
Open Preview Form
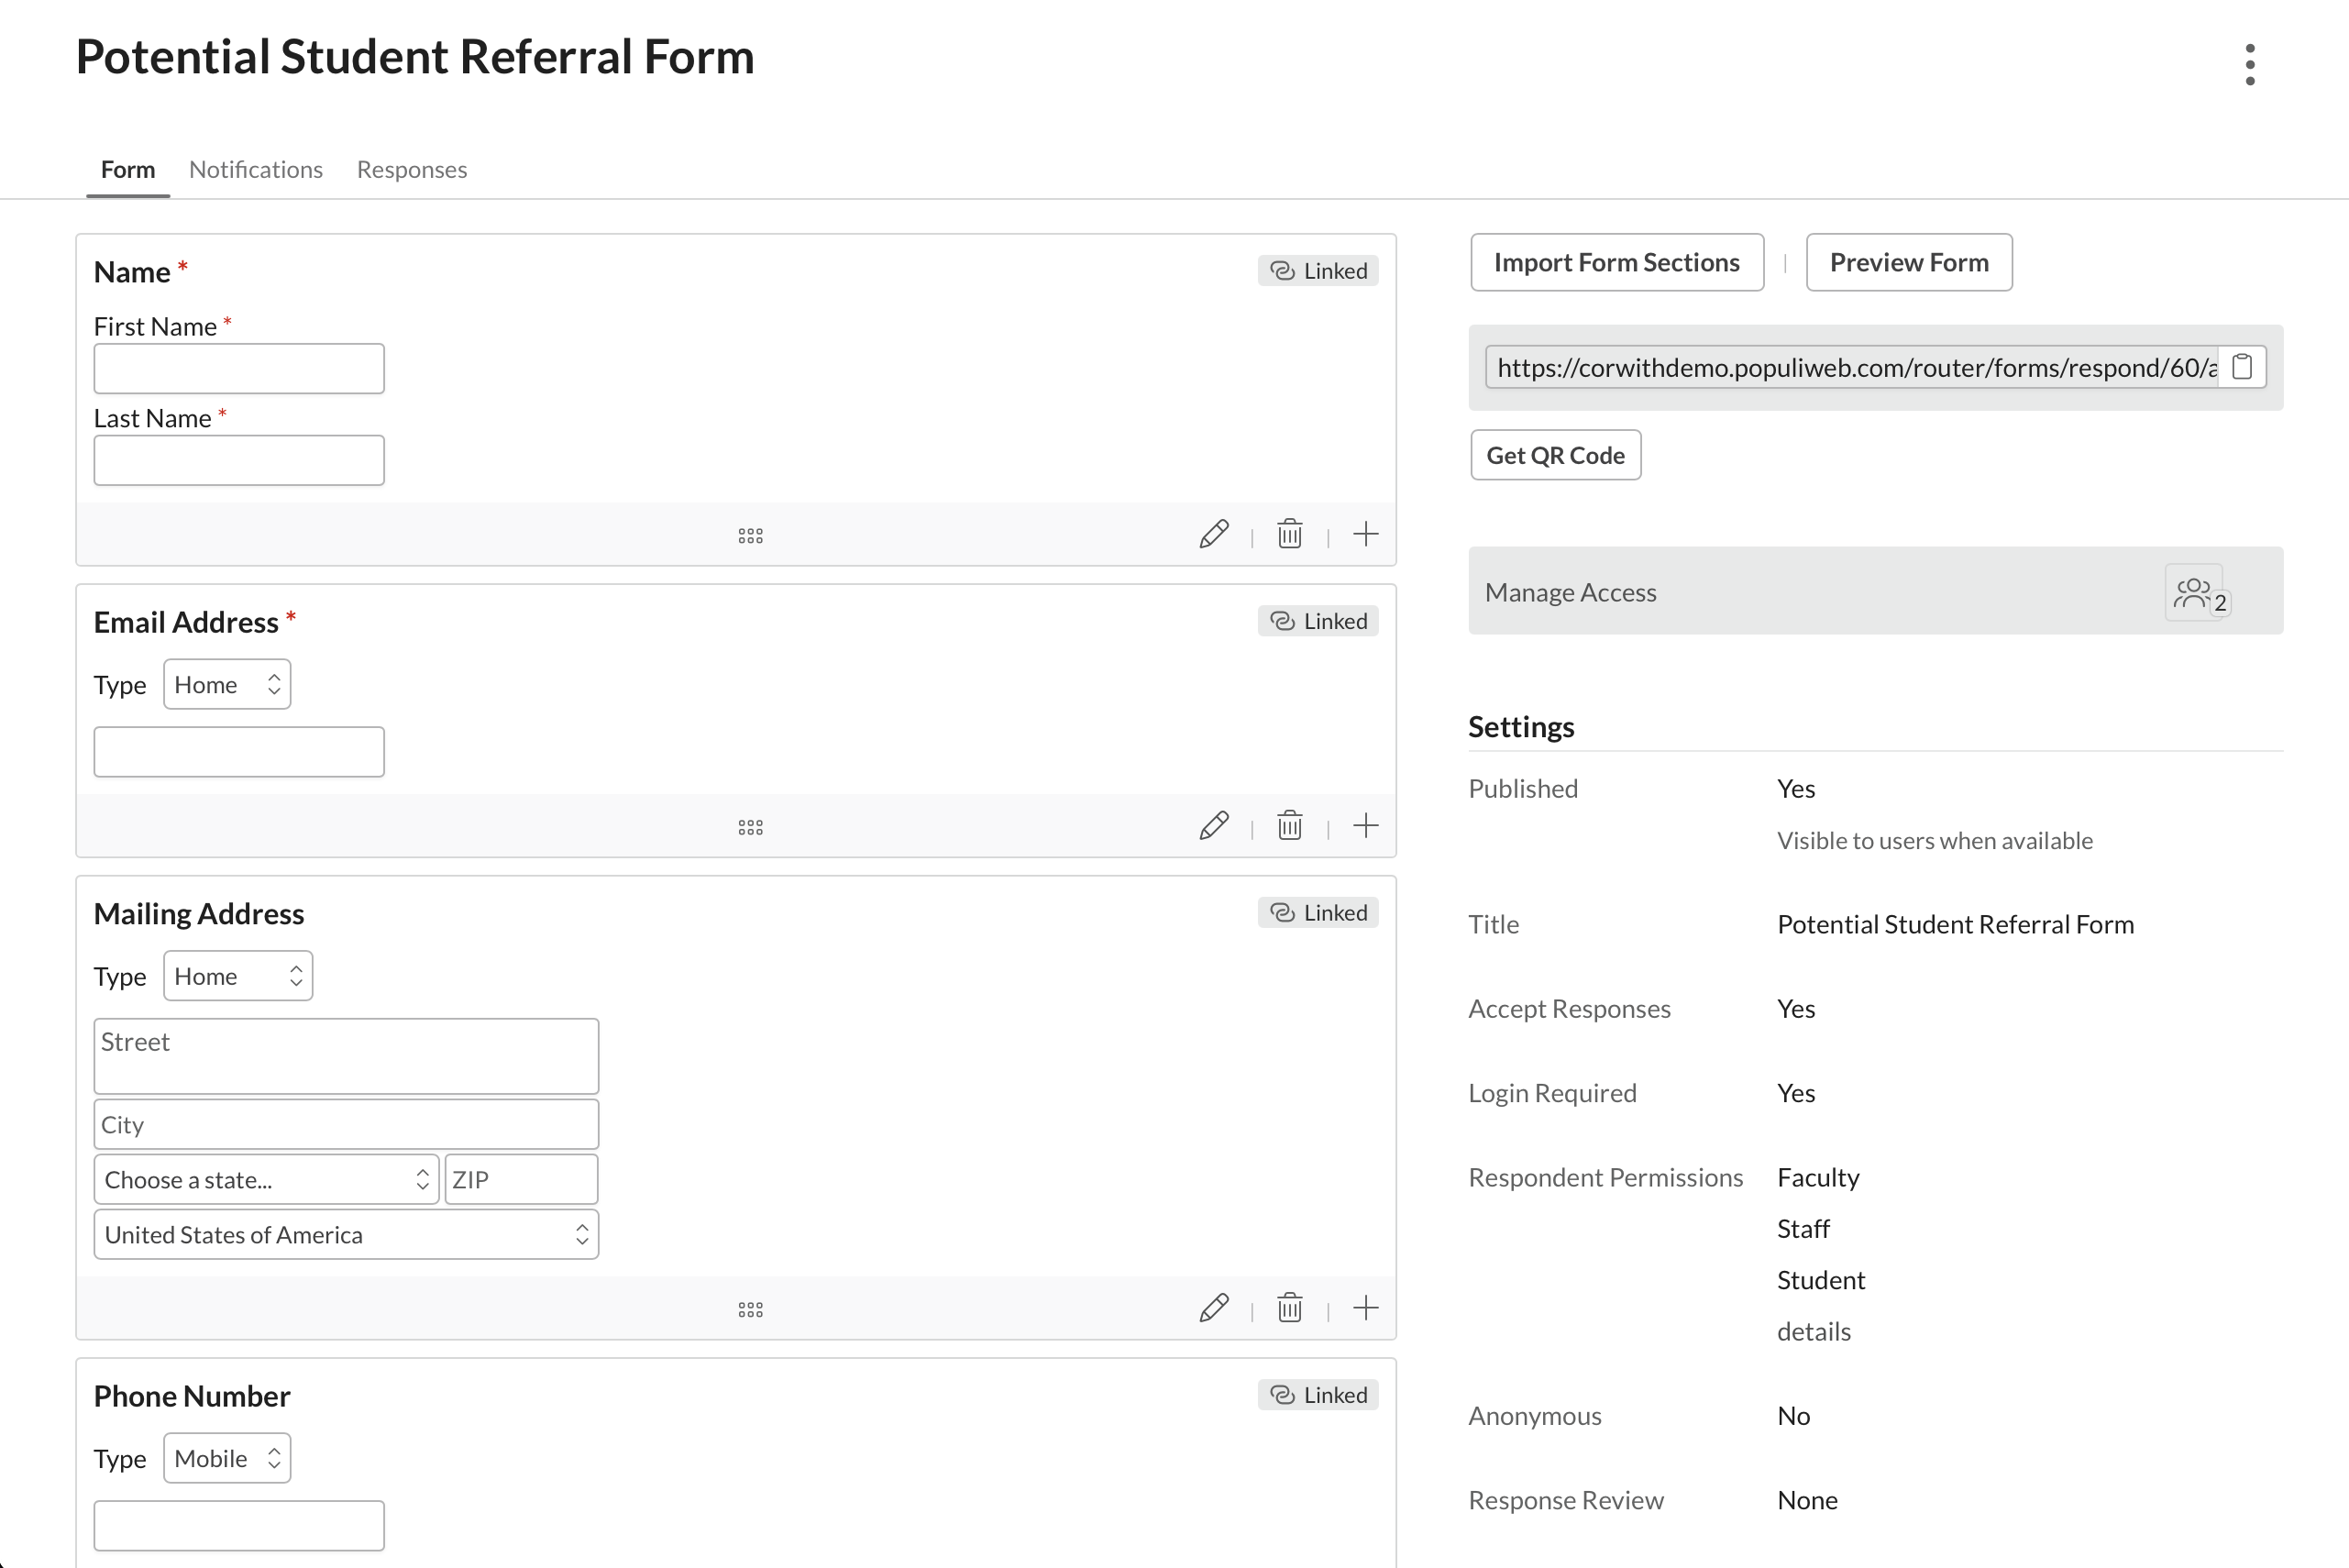tap(1908, 262)
